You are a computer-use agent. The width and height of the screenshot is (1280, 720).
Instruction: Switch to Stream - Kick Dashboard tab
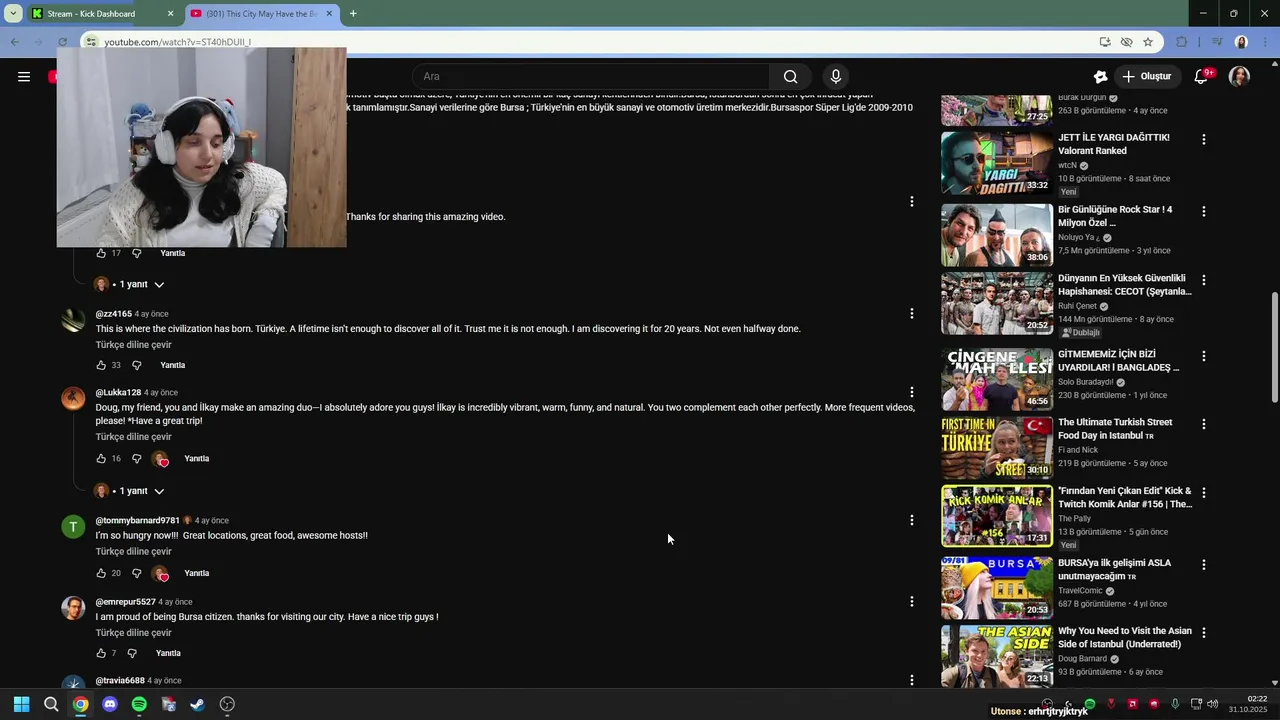(100, 14)
